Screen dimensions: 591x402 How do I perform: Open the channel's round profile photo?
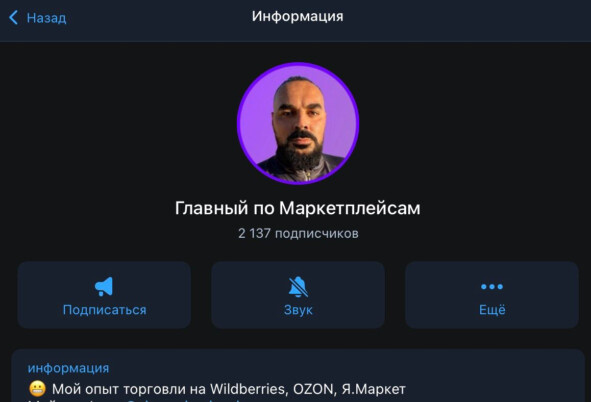pos(298,123)
